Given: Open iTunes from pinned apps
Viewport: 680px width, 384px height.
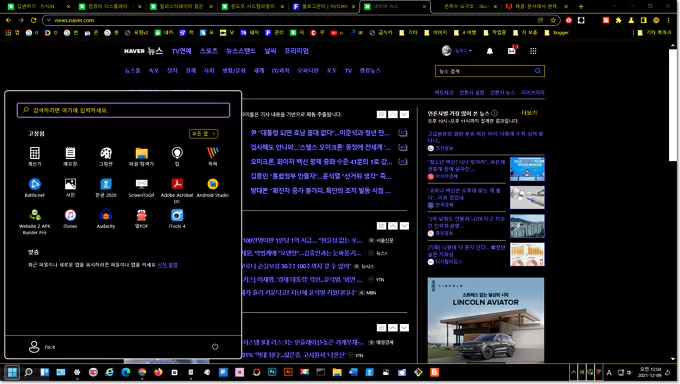Looking at the screenshot, I should click(x=70, y=219).
